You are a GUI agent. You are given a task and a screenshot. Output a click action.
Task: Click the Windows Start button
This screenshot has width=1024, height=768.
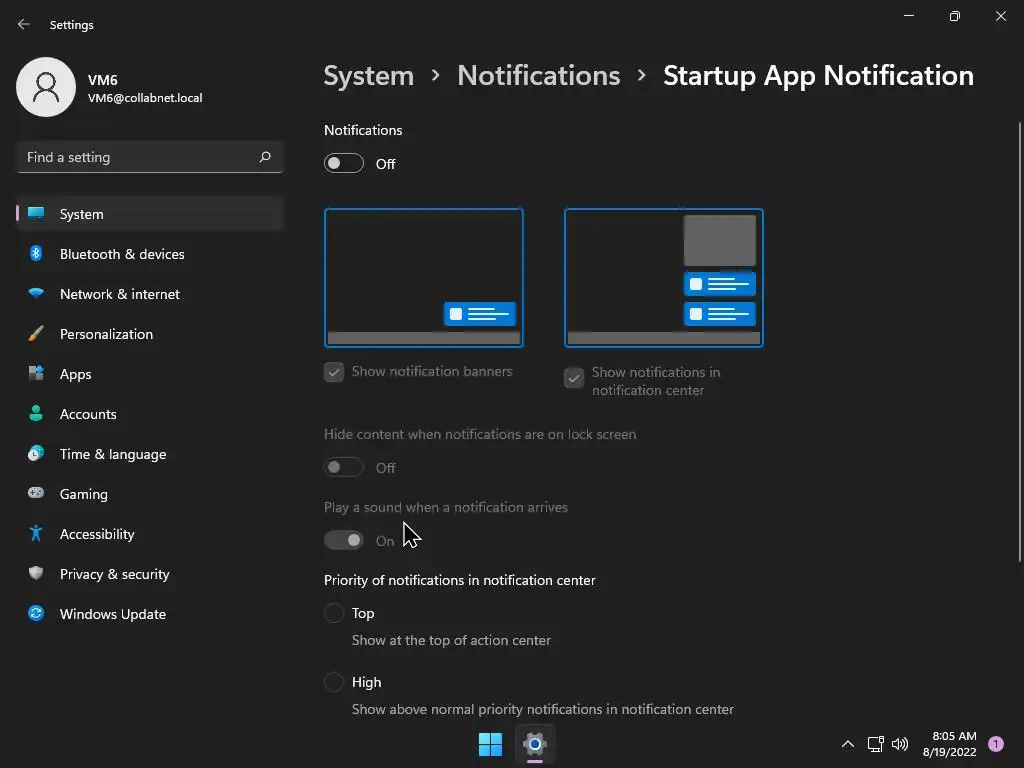[x=490, y=744]
